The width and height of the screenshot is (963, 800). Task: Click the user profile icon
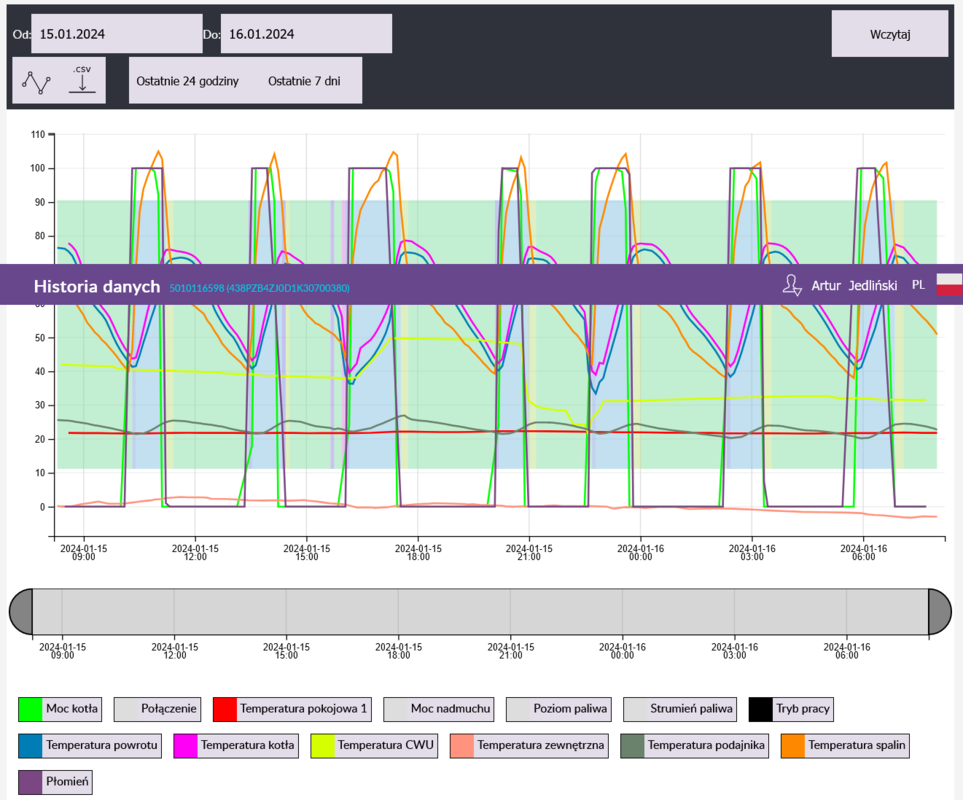pyautogui.click(x=792, y=286)
